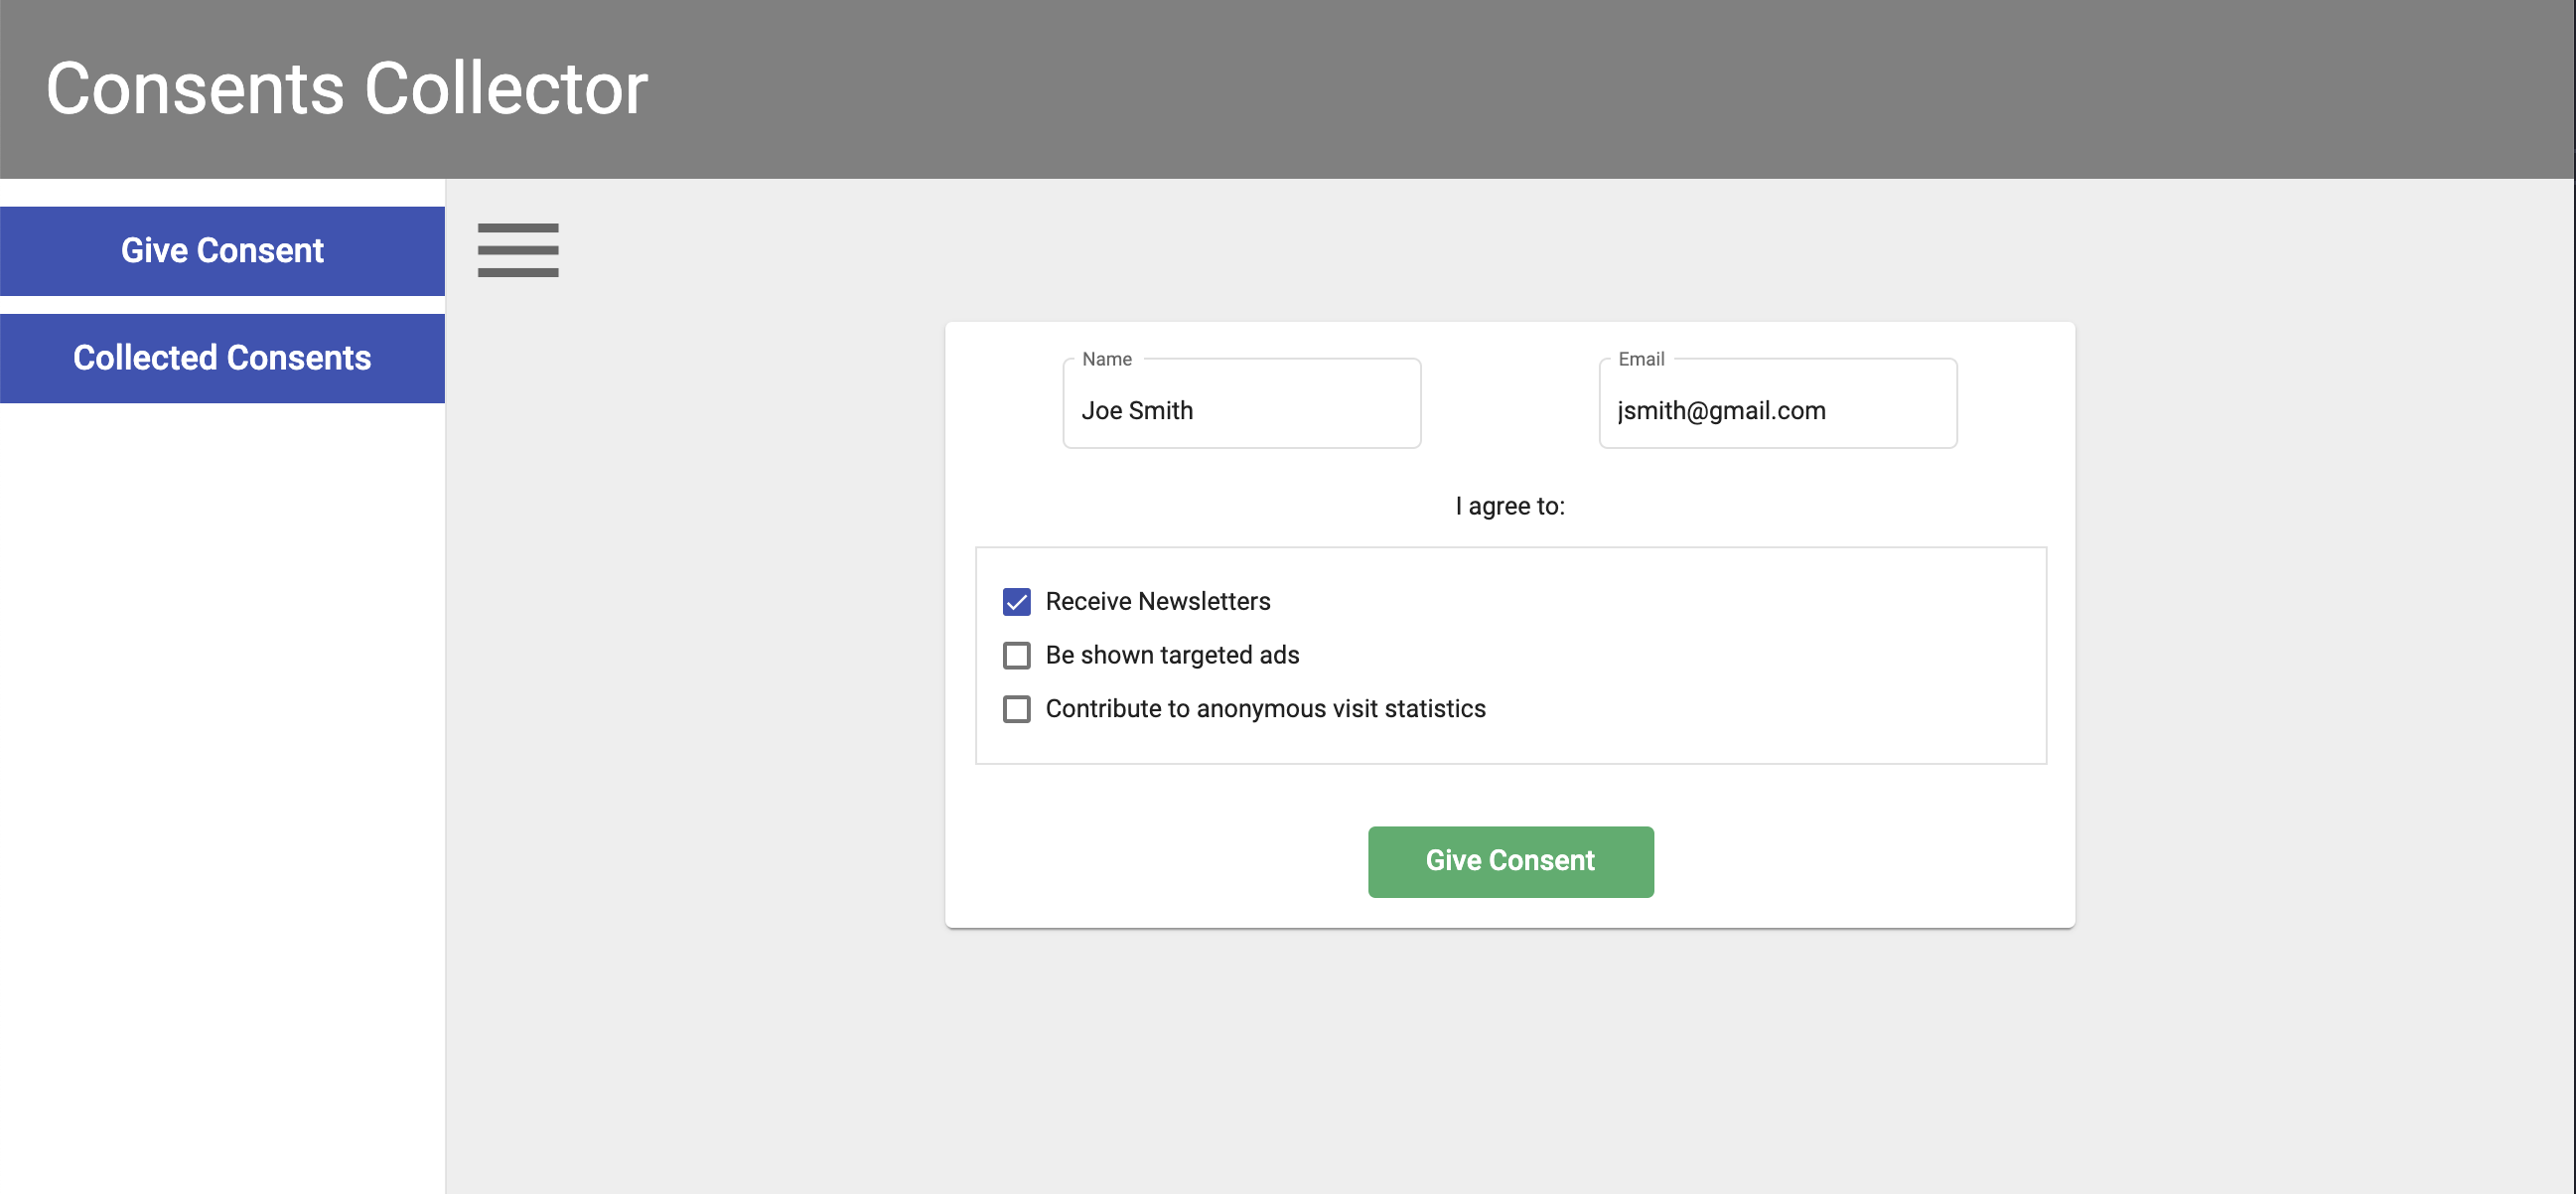Image resolution: width=2576 pixels, height=1194 pixels.
Task: Click the middle bar of the hamburger icon
Action: (518, 251)
